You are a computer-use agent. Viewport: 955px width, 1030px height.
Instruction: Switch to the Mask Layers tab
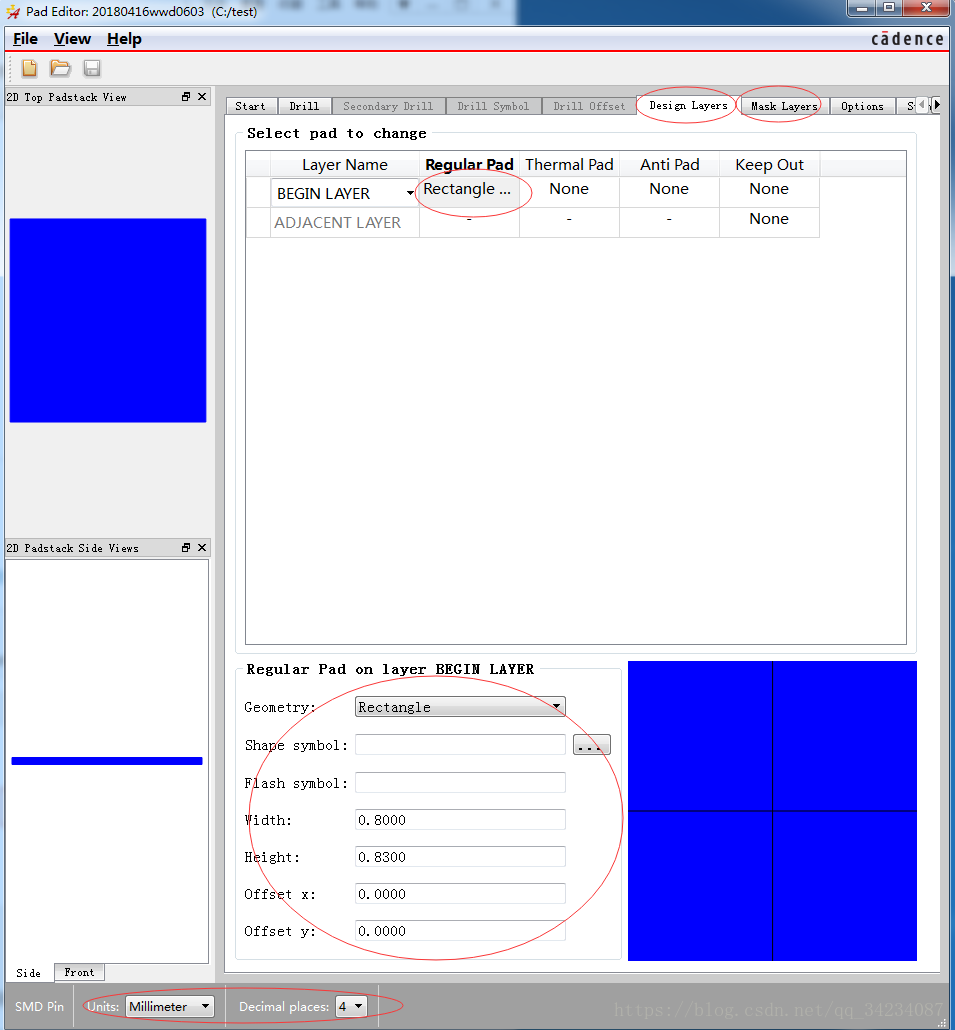pyautogui.click(x=783, y=106)
